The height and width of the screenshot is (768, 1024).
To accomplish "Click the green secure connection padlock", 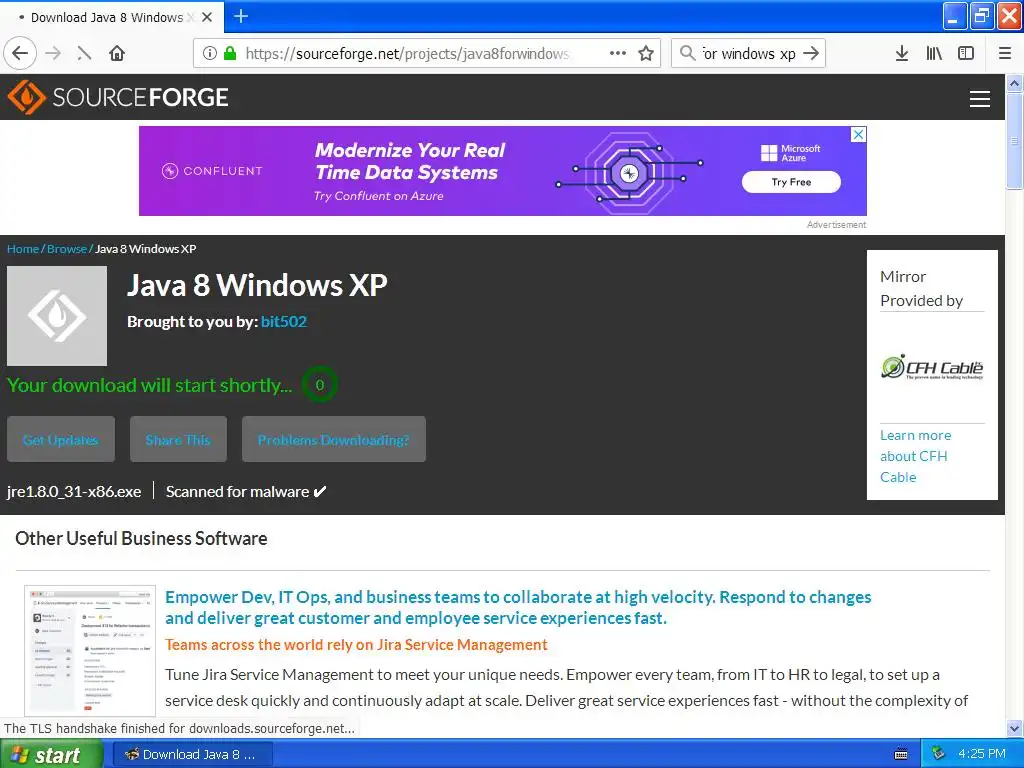I will [x=230, y=53].
